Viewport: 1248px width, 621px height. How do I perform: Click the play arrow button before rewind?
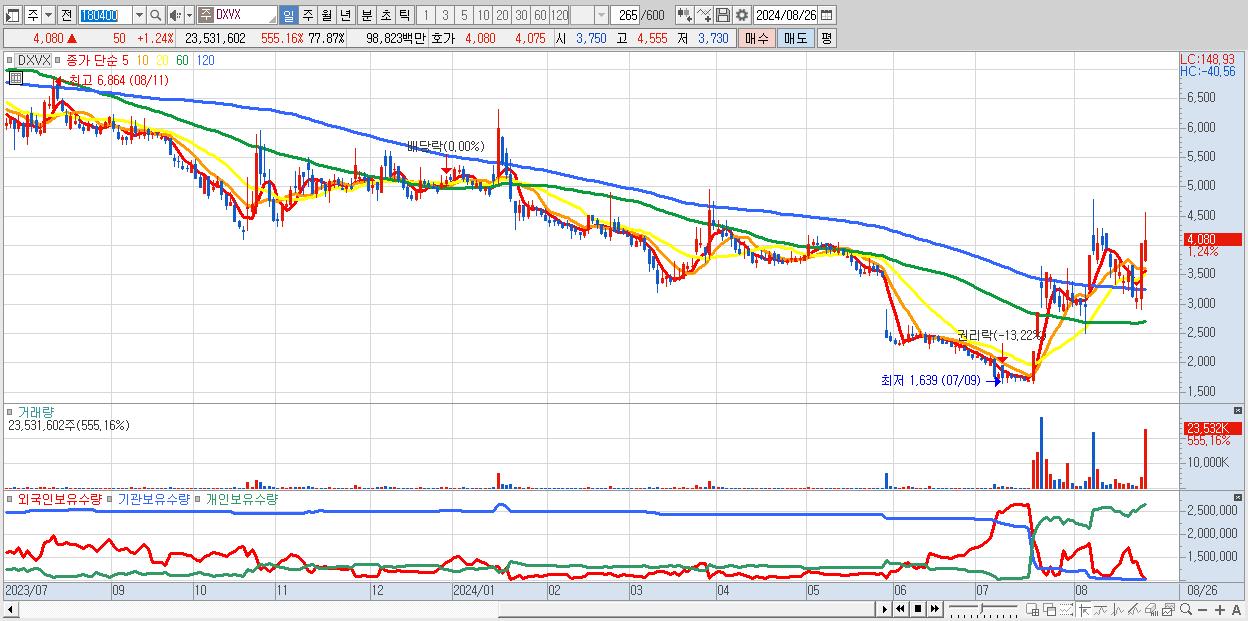pos(884,609)
